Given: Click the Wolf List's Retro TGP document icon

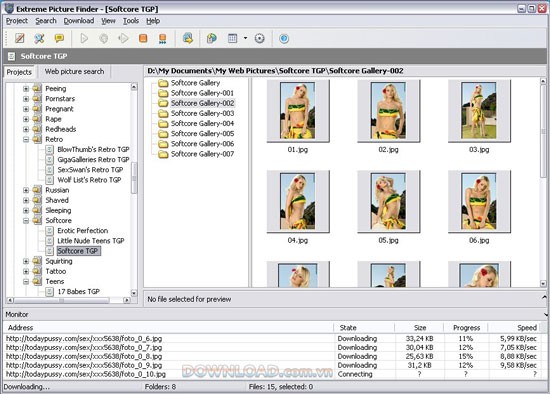Looking at the screenshot, I should (x=49, y=180).
